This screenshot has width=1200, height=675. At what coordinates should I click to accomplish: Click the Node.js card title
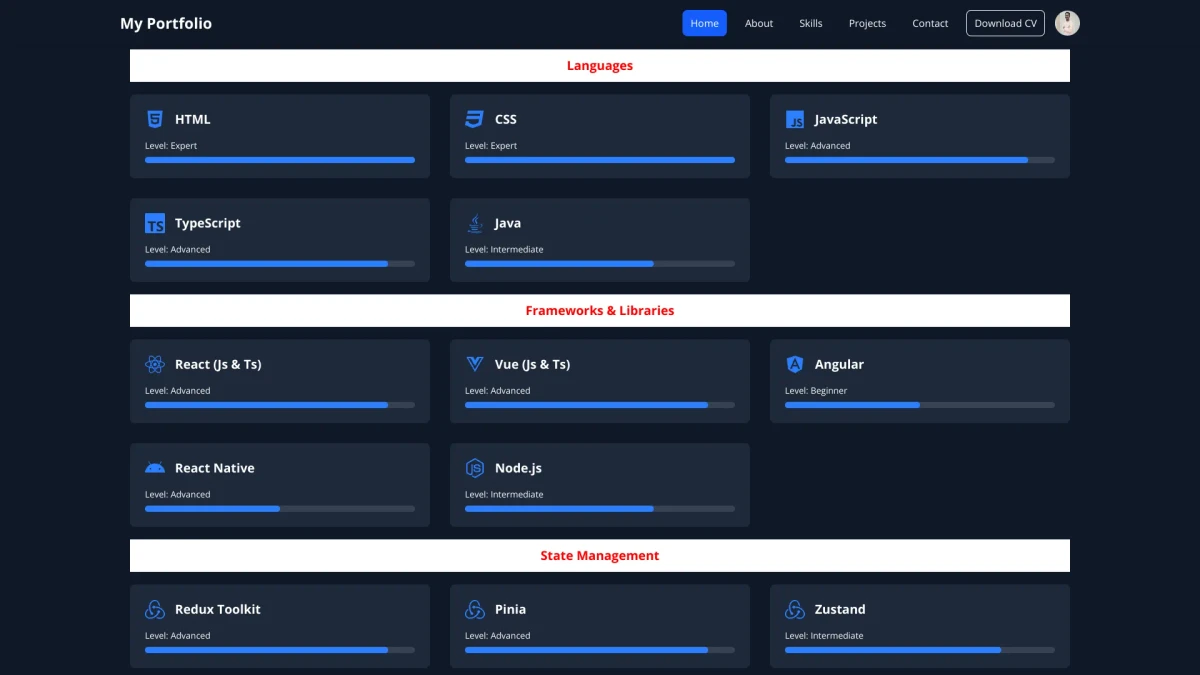tap(518, 468)
